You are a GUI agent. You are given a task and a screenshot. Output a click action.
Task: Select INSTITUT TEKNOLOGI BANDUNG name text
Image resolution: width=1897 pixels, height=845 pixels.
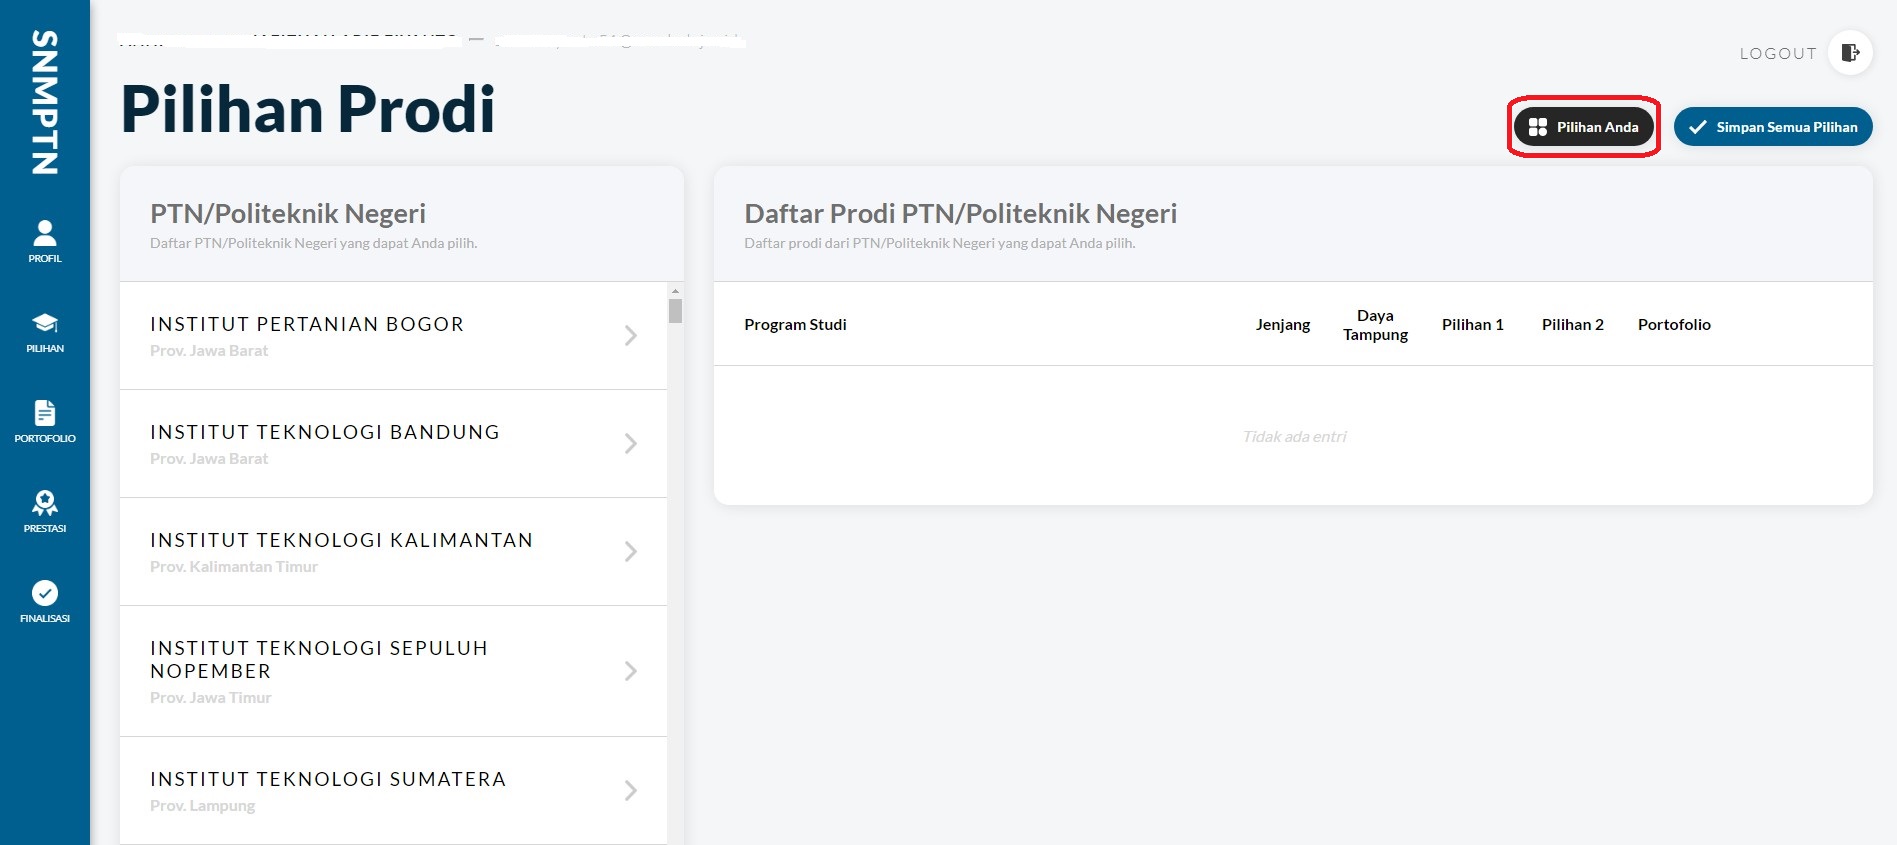(325, 432)
